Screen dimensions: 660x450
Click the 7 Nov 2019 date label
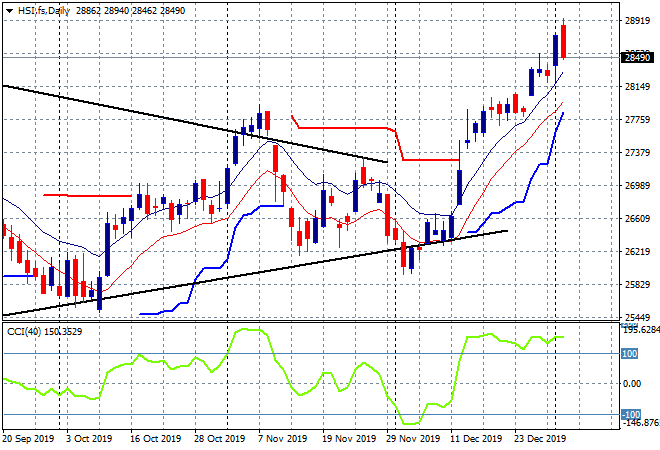282,439
